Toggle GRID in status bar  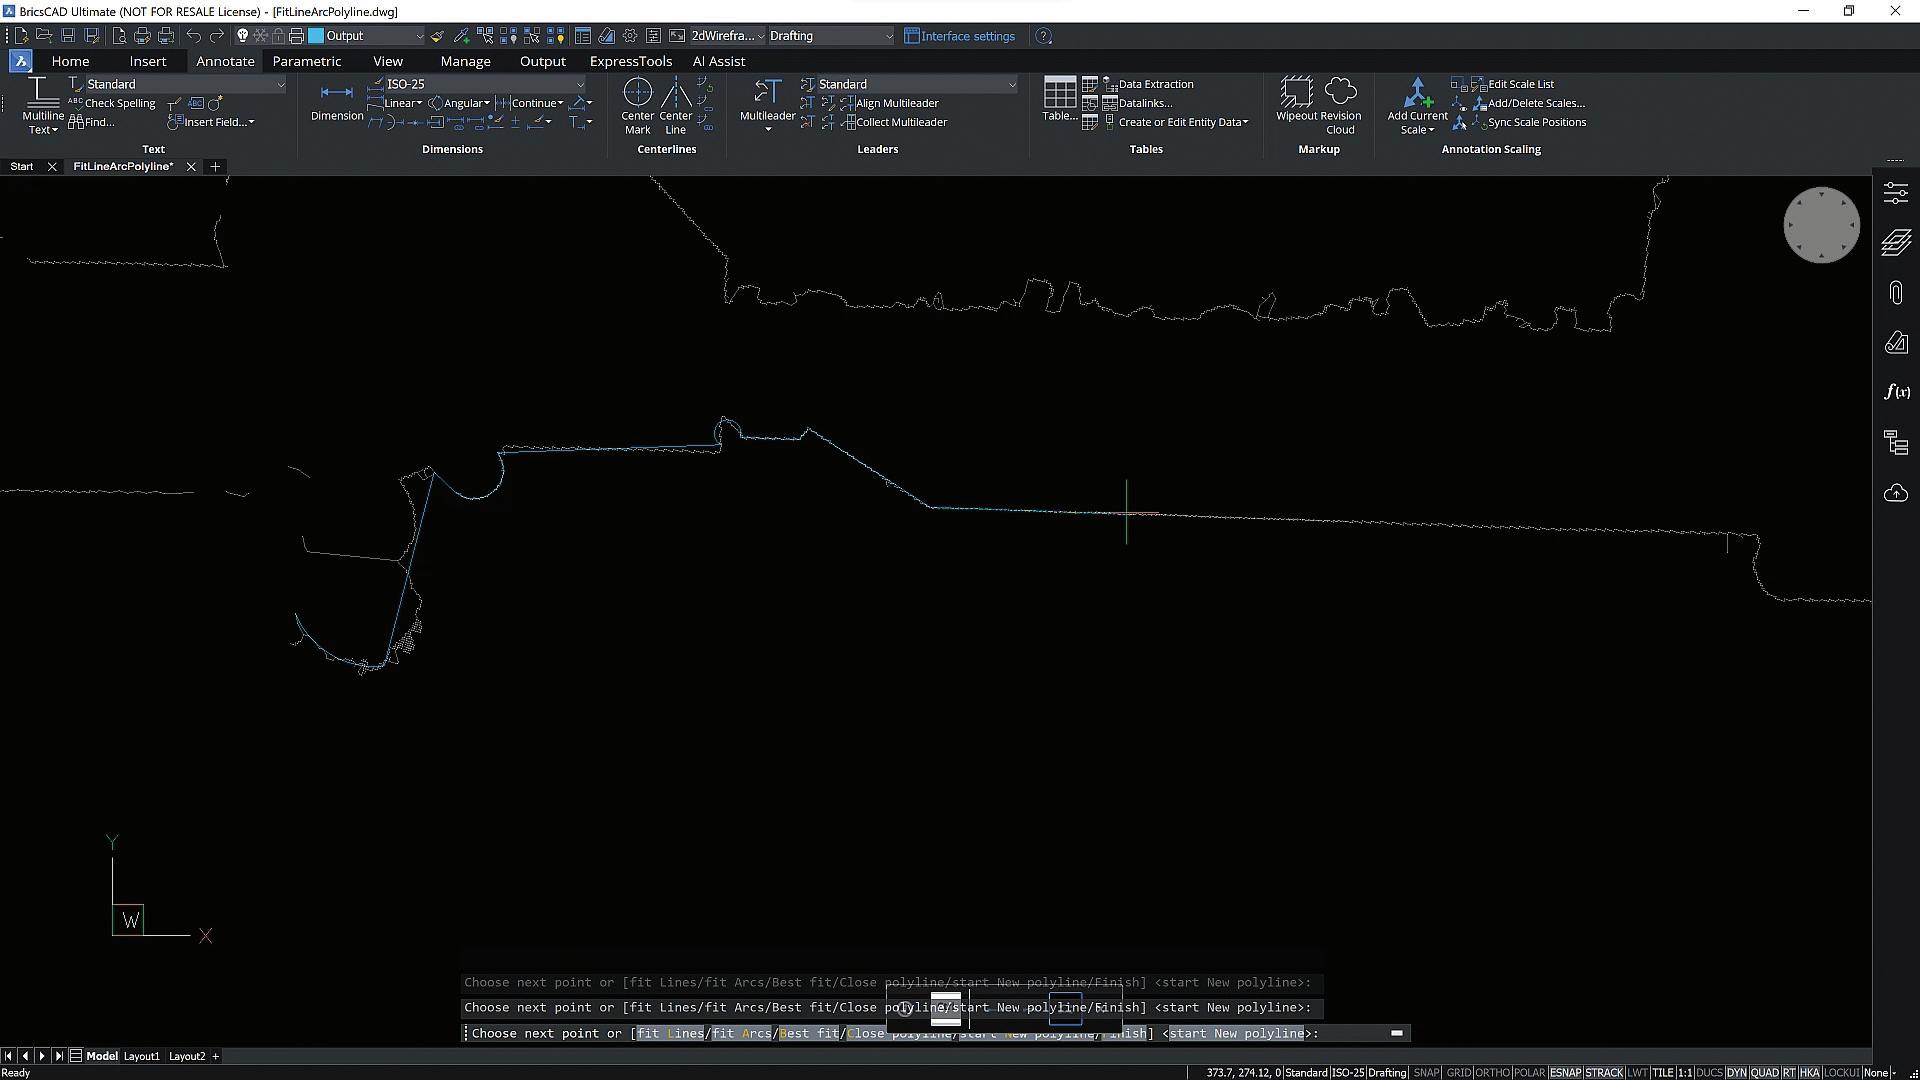(1458, 1073)
